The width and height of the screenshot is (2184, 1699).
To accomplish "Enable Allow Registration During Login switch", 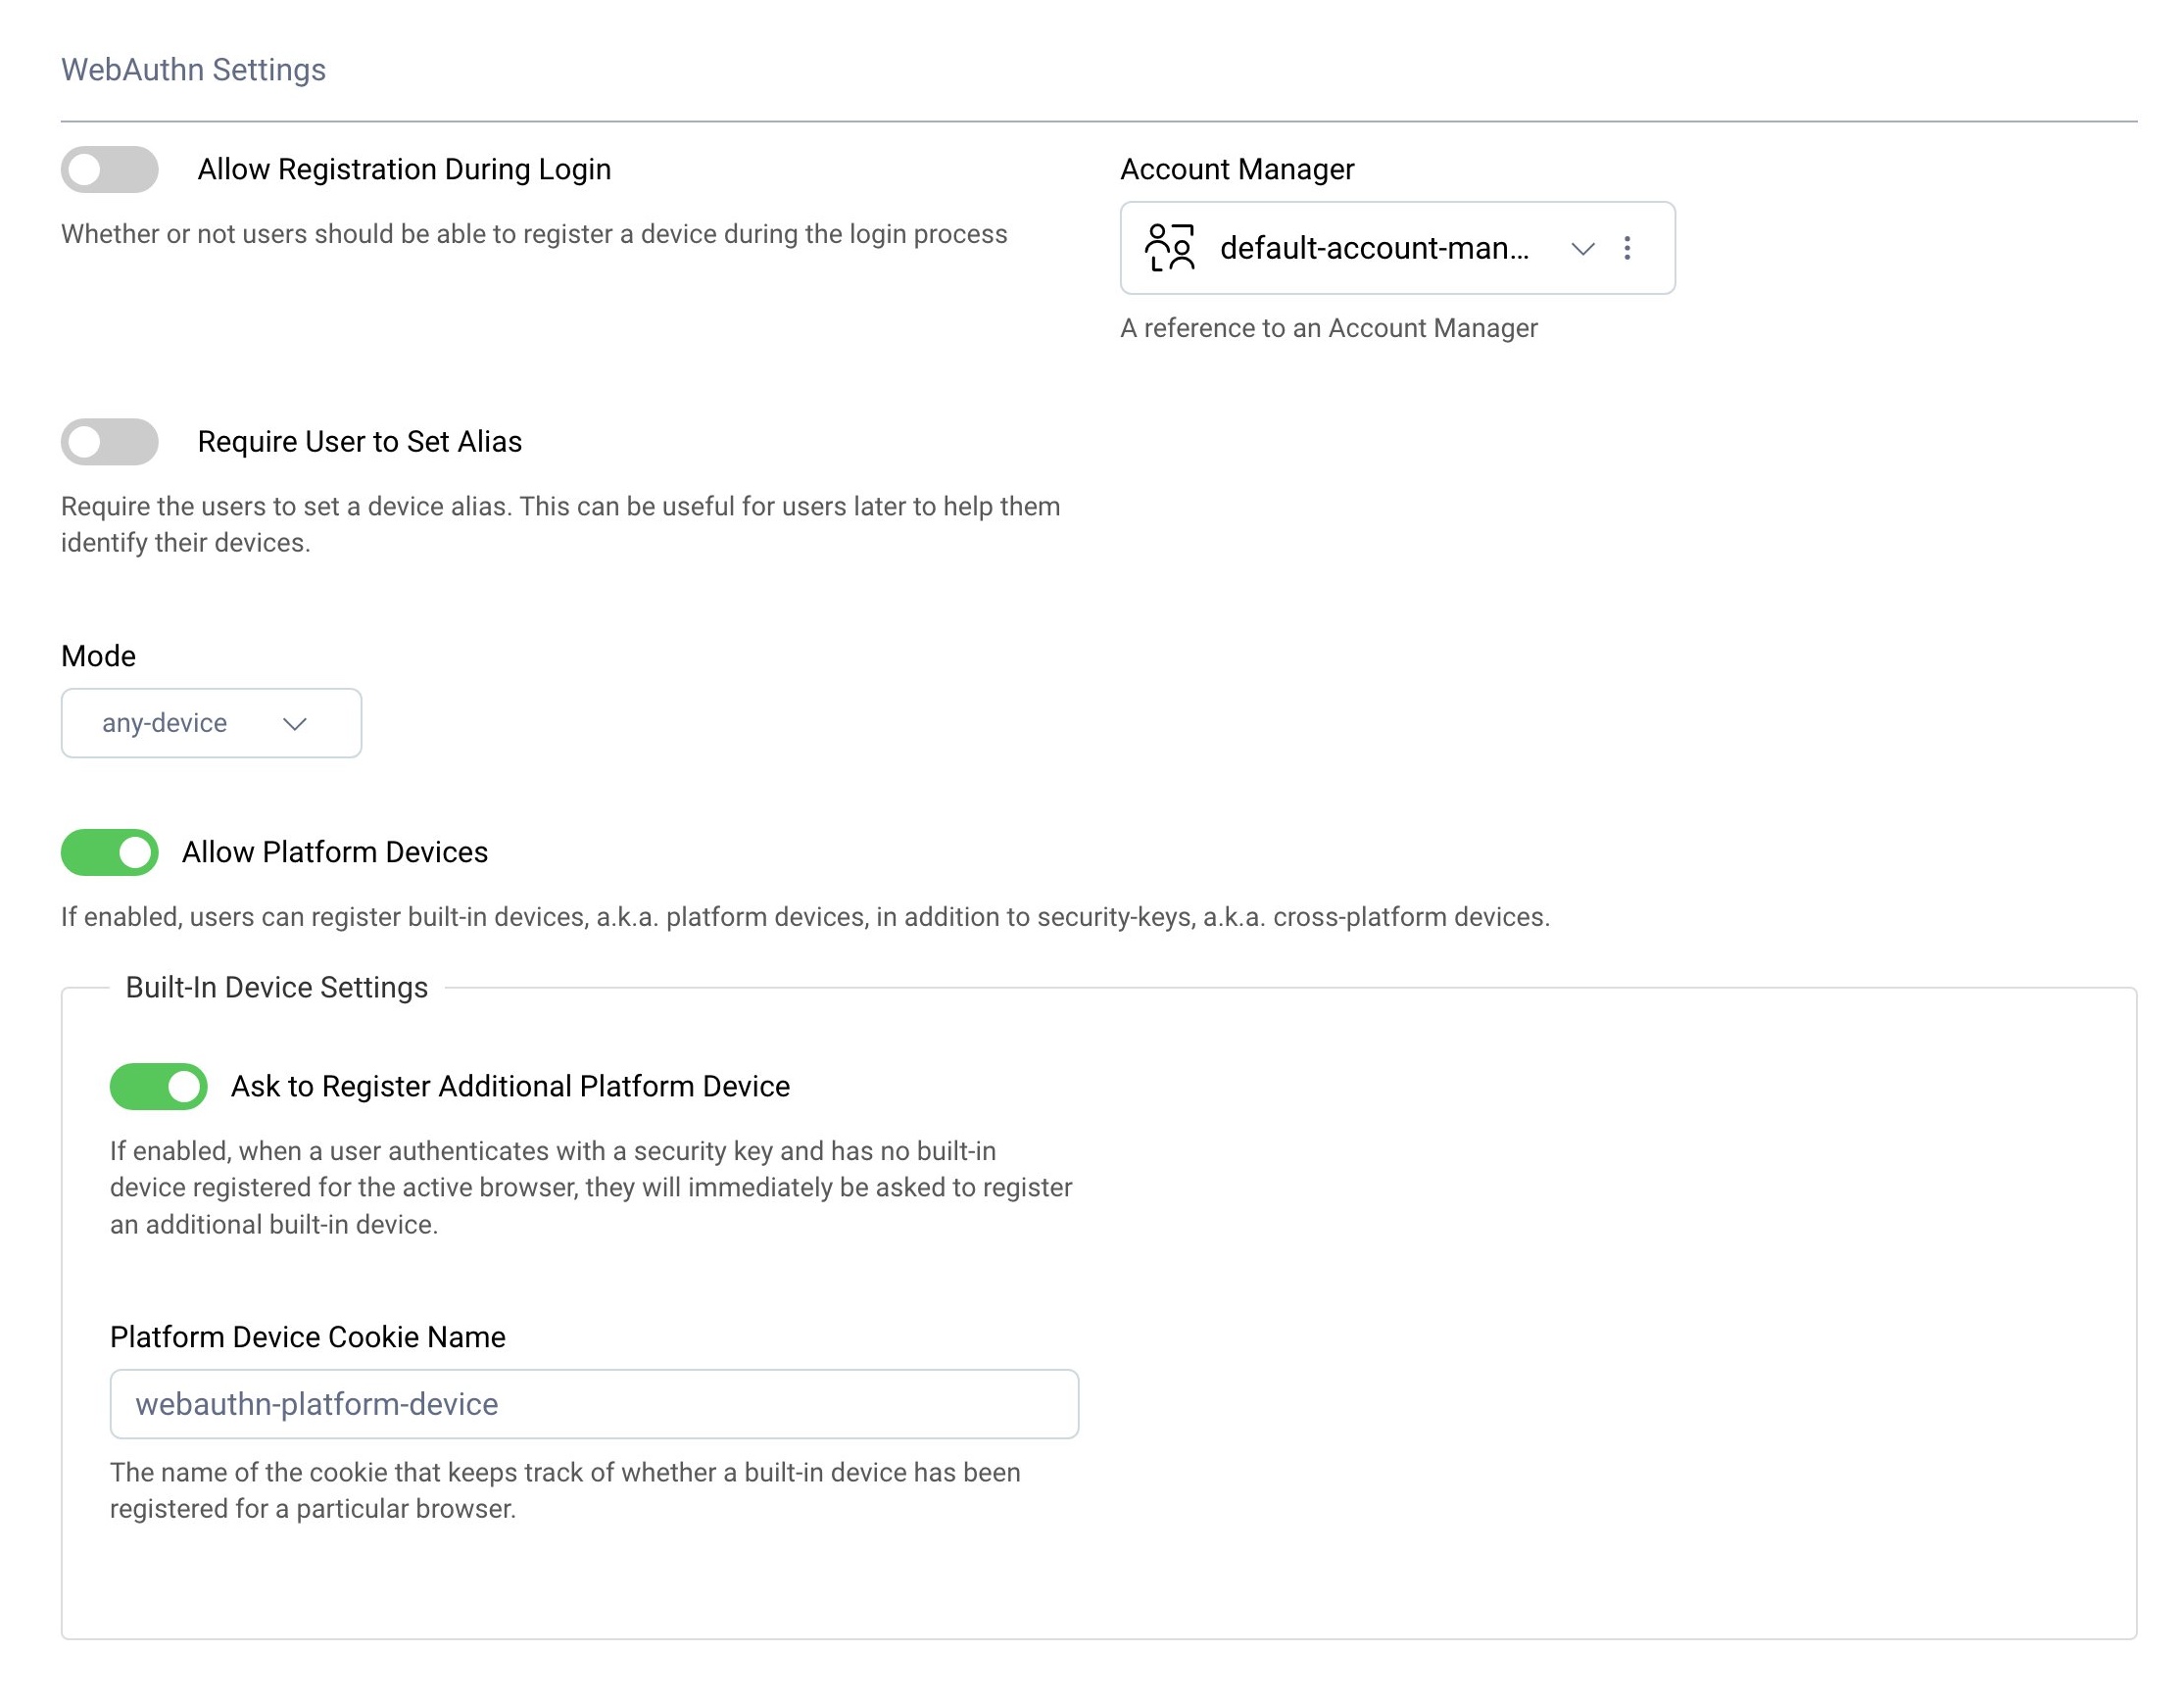I will pyautogui.click(x=110, y=169).
